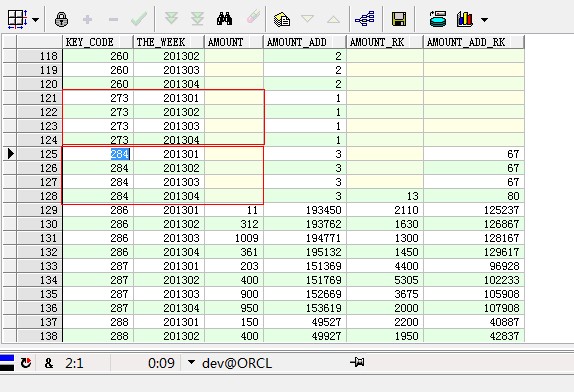Click the refresh icon in status bar

click(26, 363)
